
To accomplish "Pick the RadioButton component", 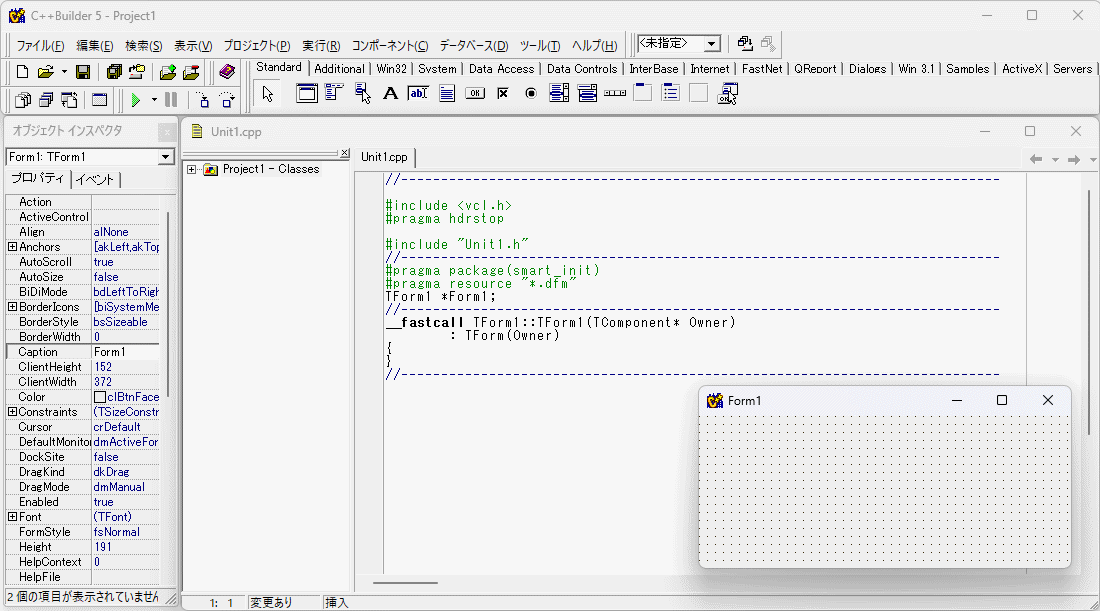I will click(531, 93).
